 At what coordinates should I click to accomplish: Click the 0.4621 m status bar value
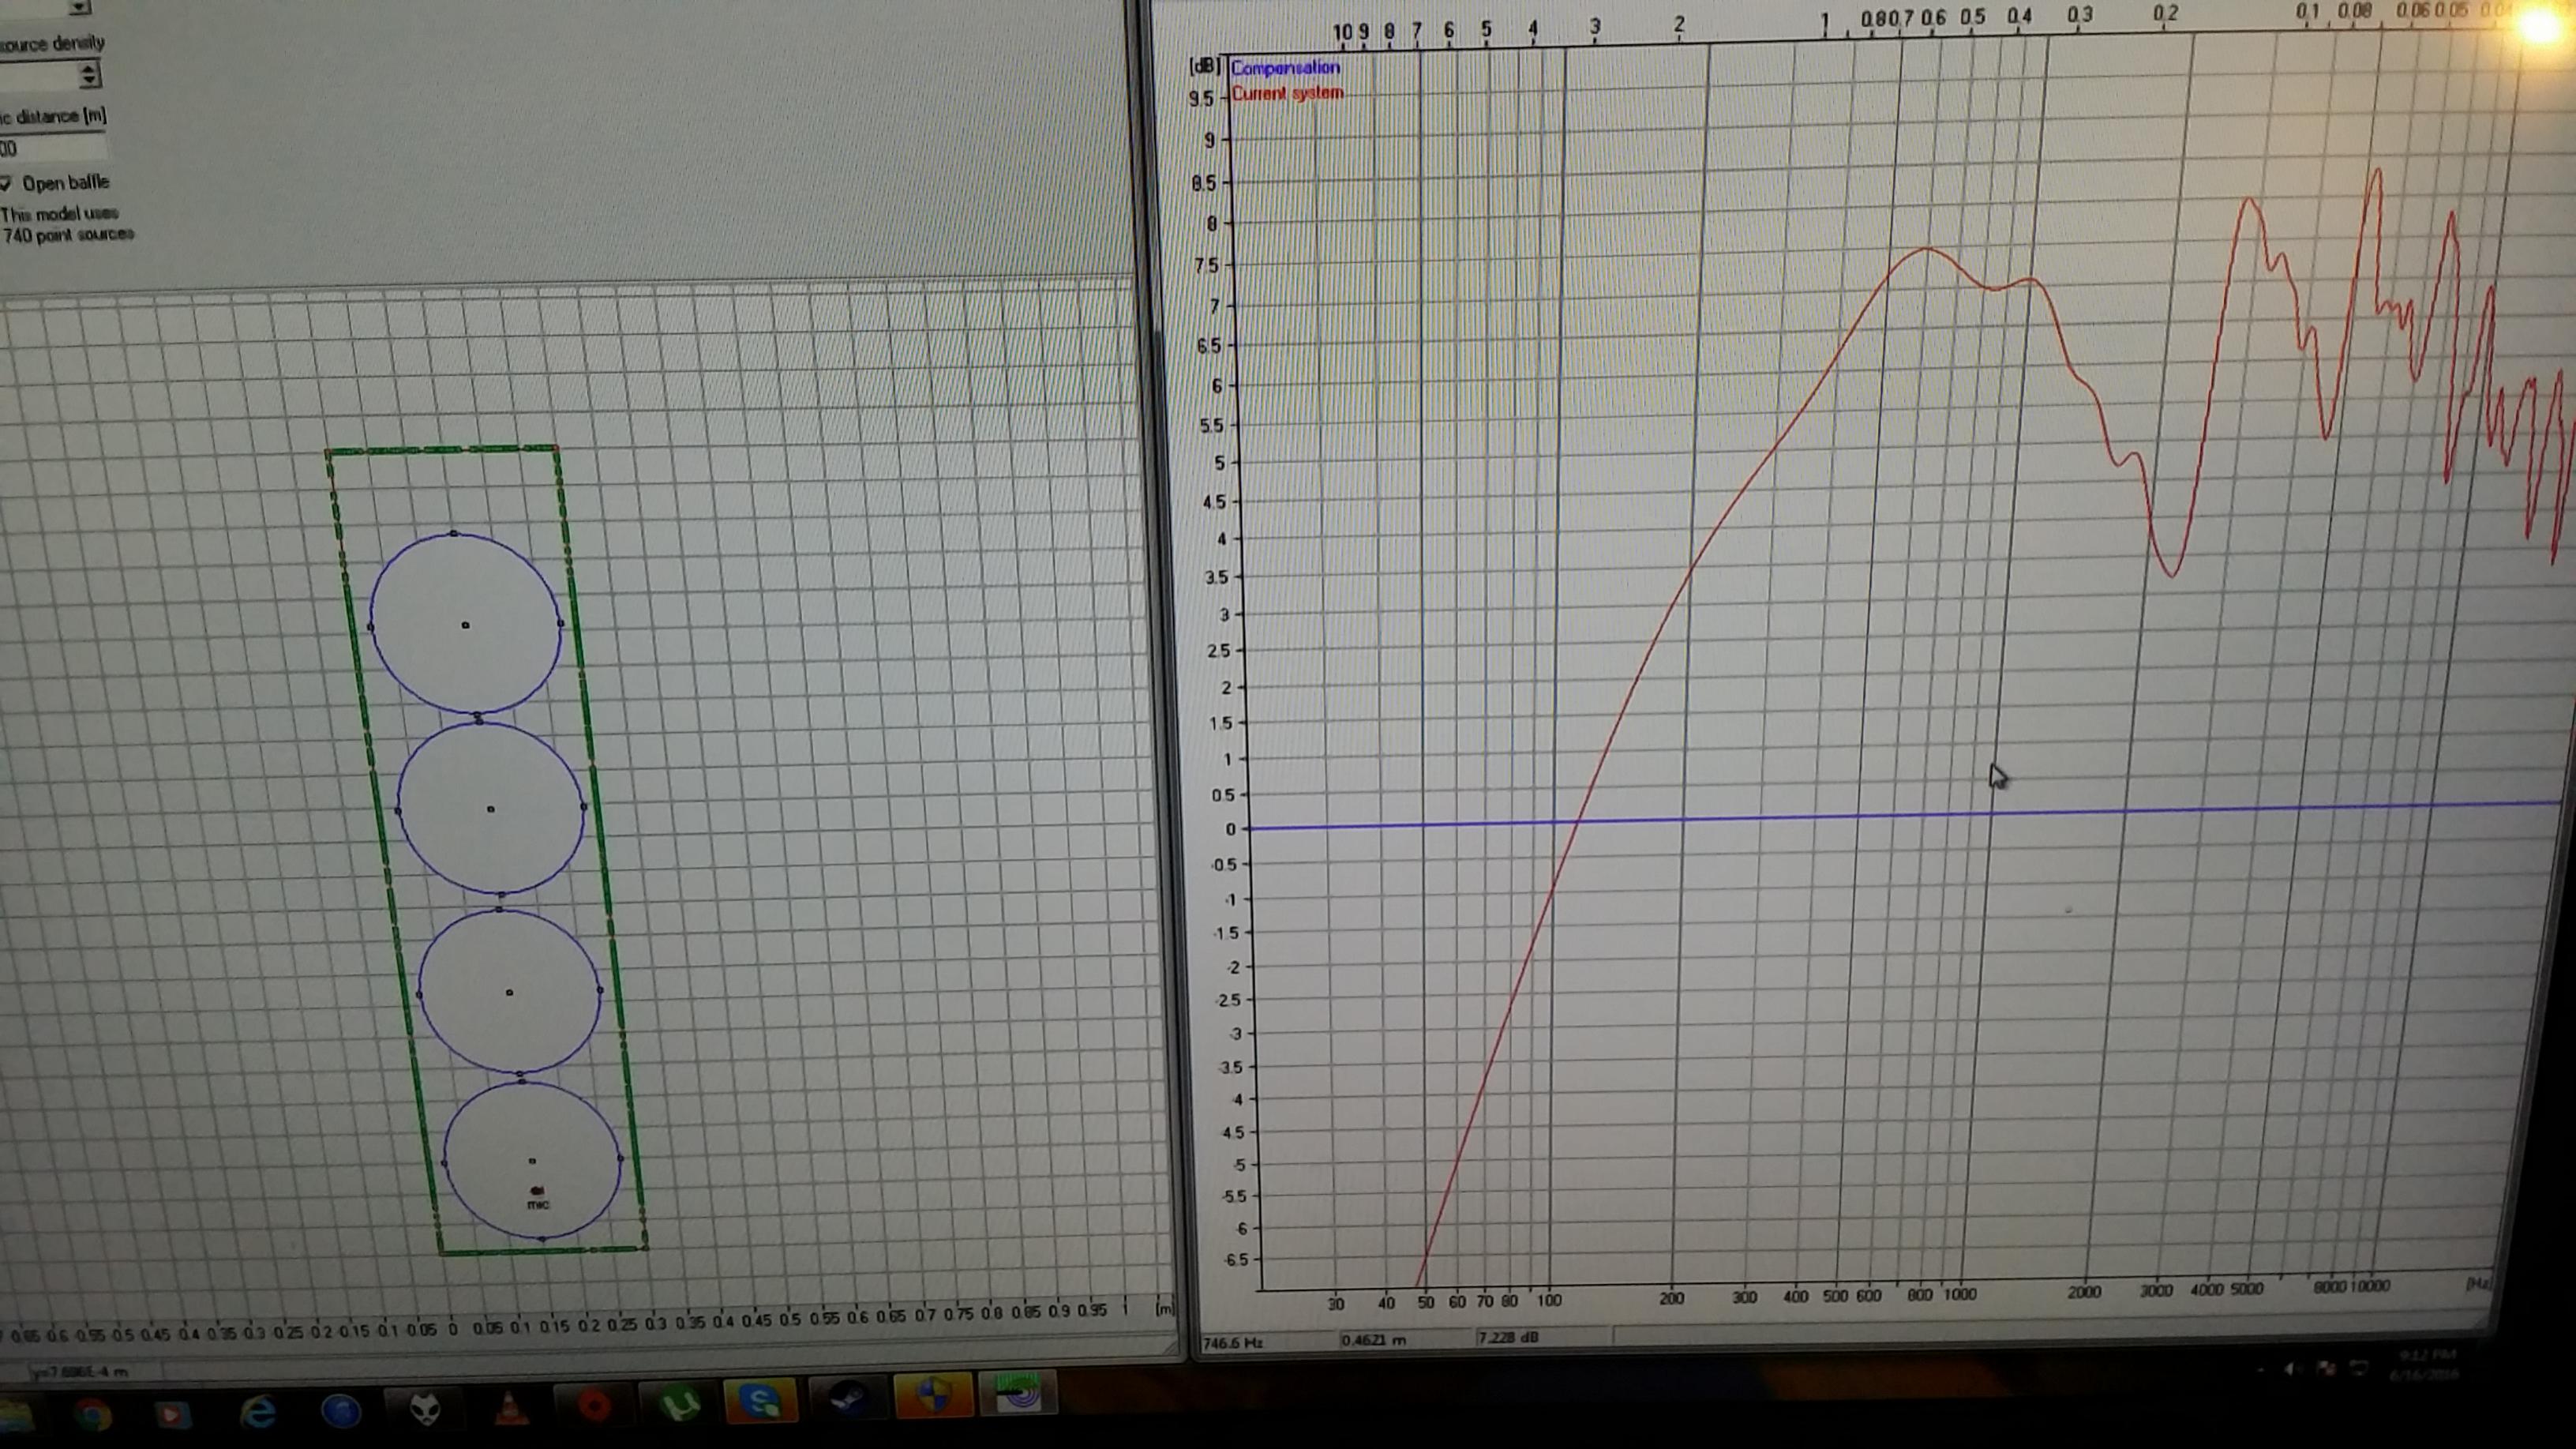click(x=1373, y=1340)
